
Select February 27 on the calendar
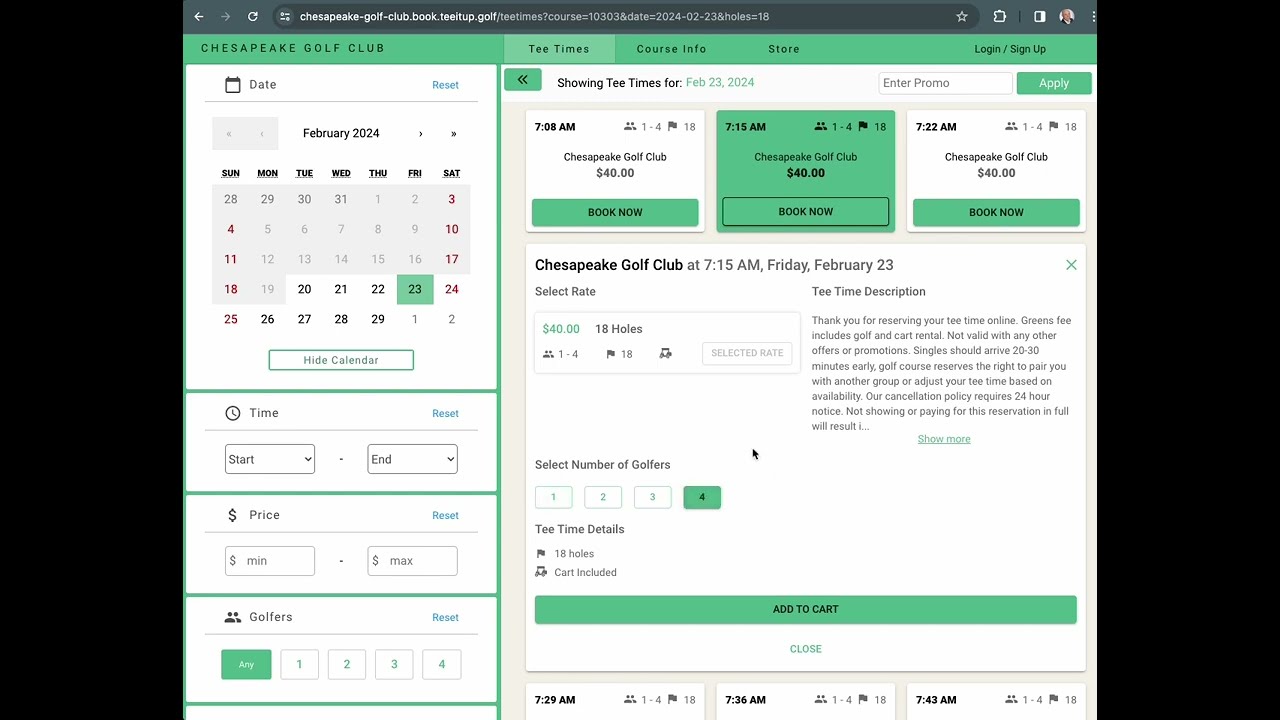(x=304, y=319)
